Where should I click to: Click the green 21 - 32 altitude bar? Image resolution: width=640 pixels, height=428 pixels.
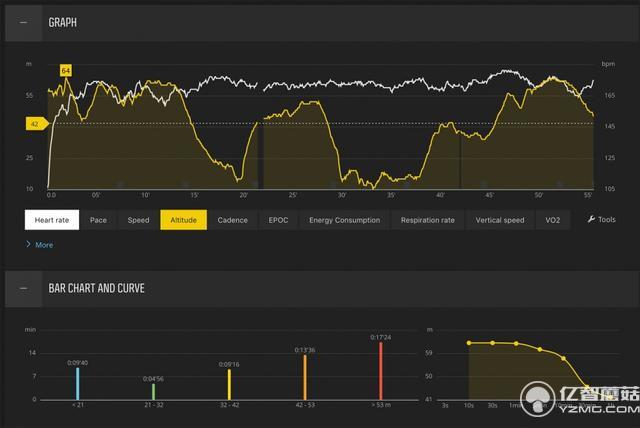tap(153, 391)
